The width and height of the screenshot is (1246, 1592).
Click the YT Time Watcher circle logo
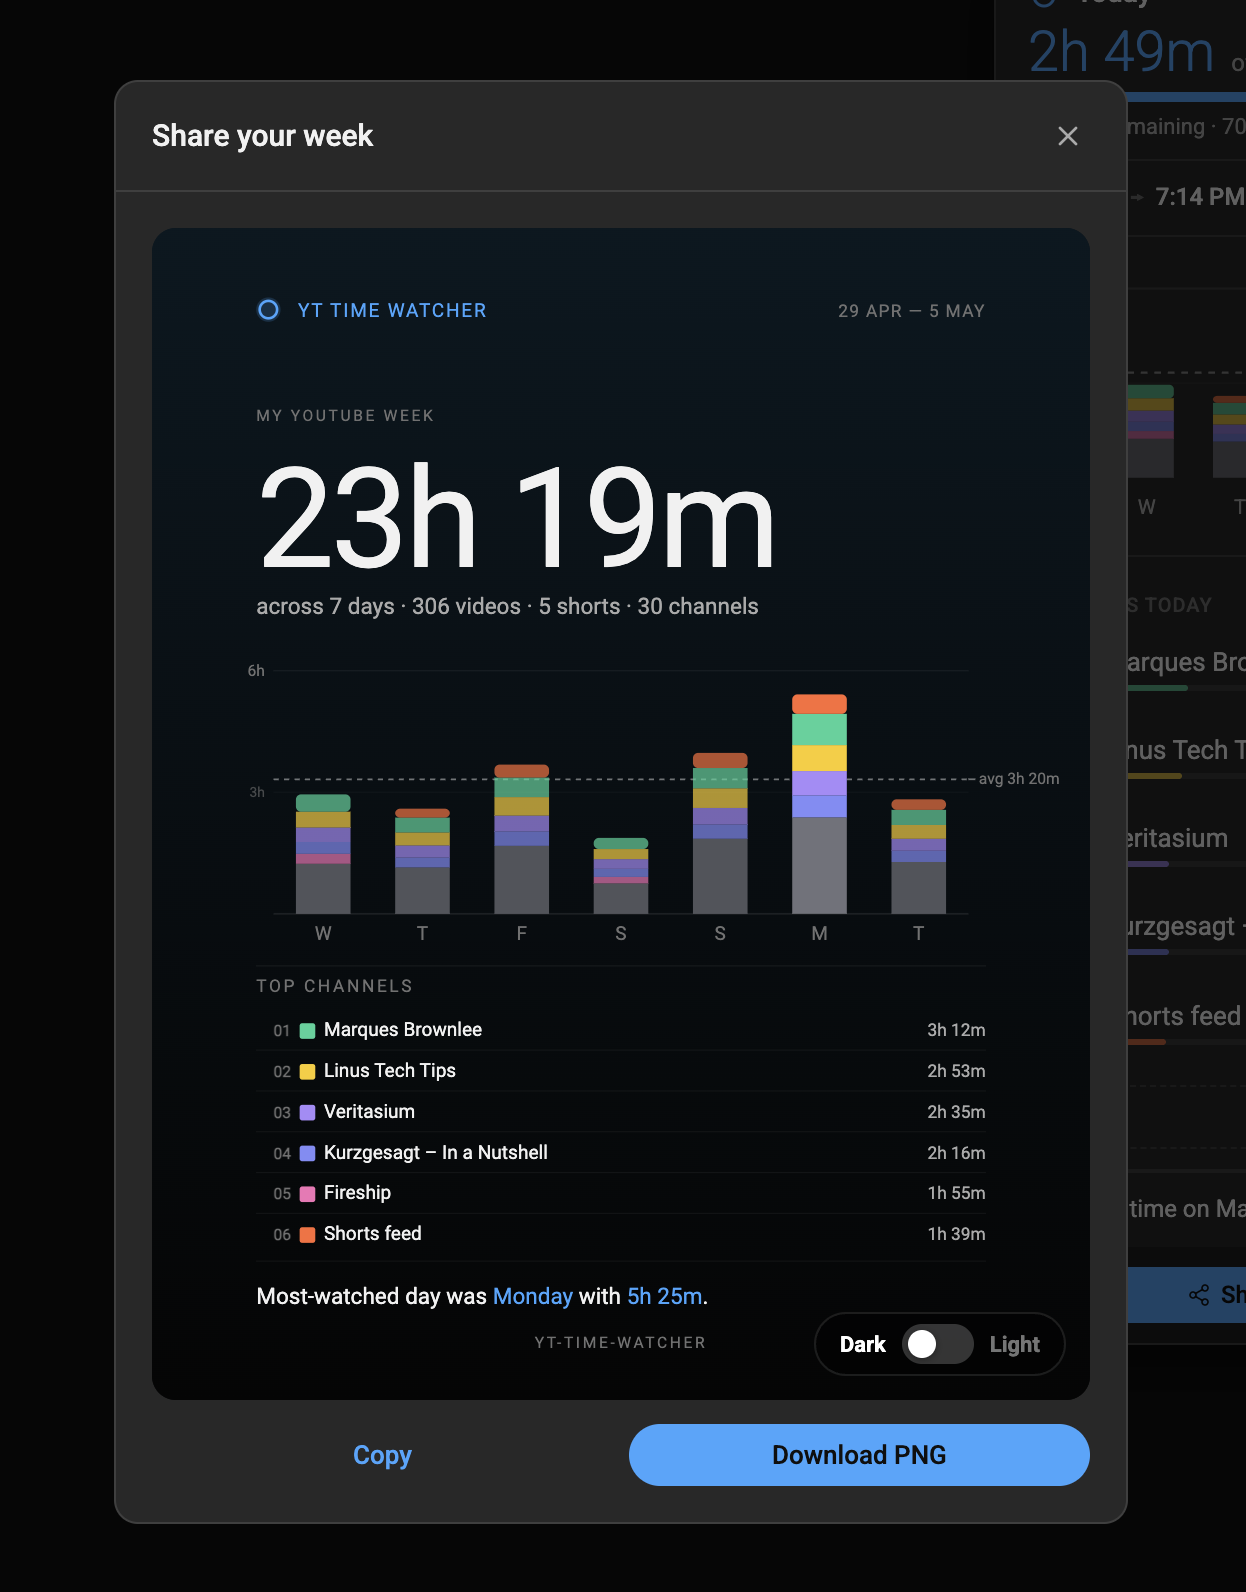coord(268,310)
